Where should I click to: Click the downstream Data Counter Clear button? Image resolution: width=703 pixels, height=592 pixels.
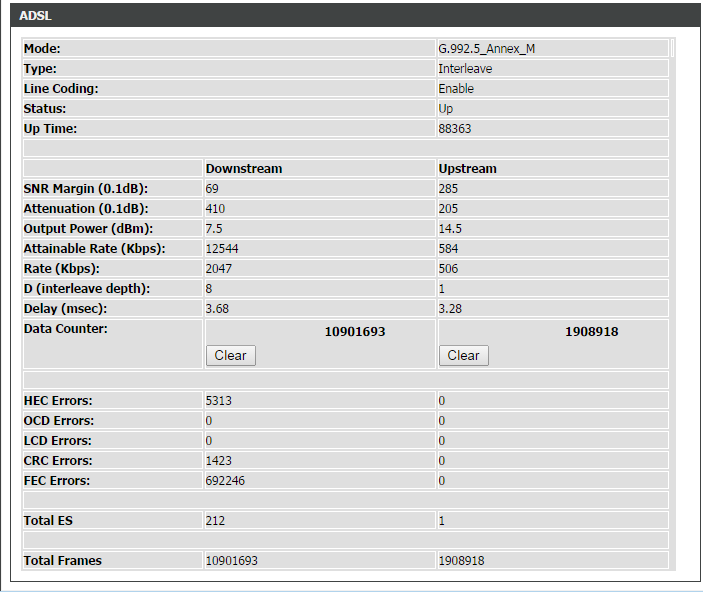coord(230,355)
